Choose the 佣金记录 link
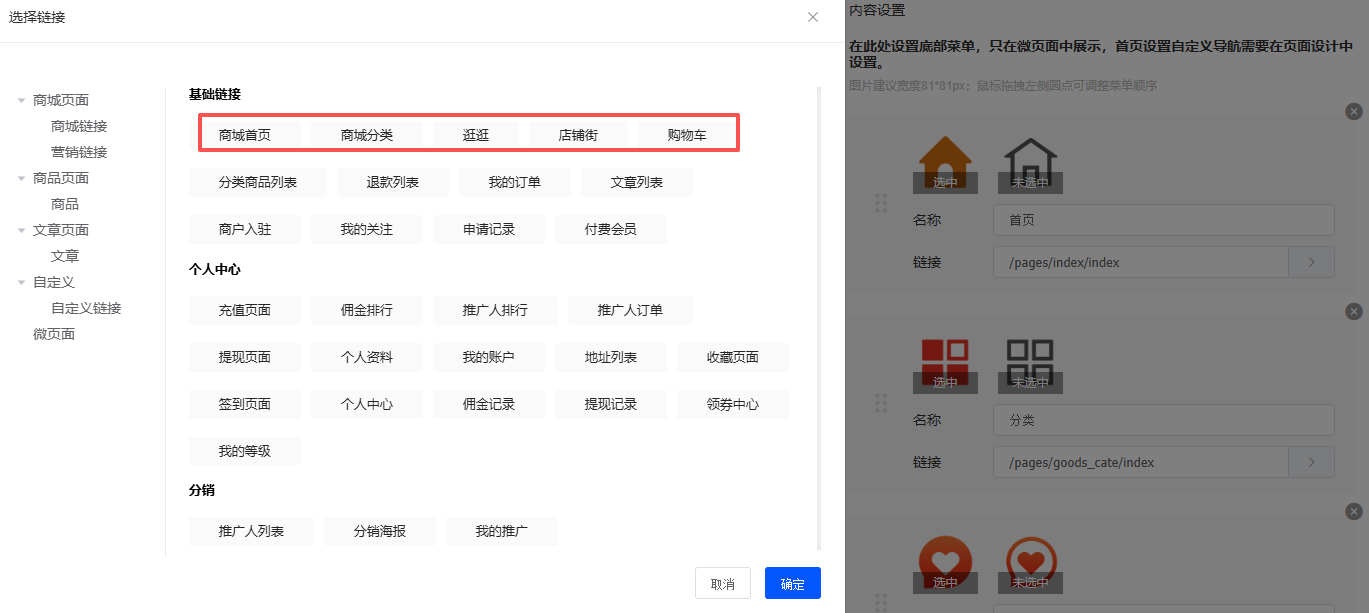The height and width of the screenshot is (613, 1369). [489, 404]
